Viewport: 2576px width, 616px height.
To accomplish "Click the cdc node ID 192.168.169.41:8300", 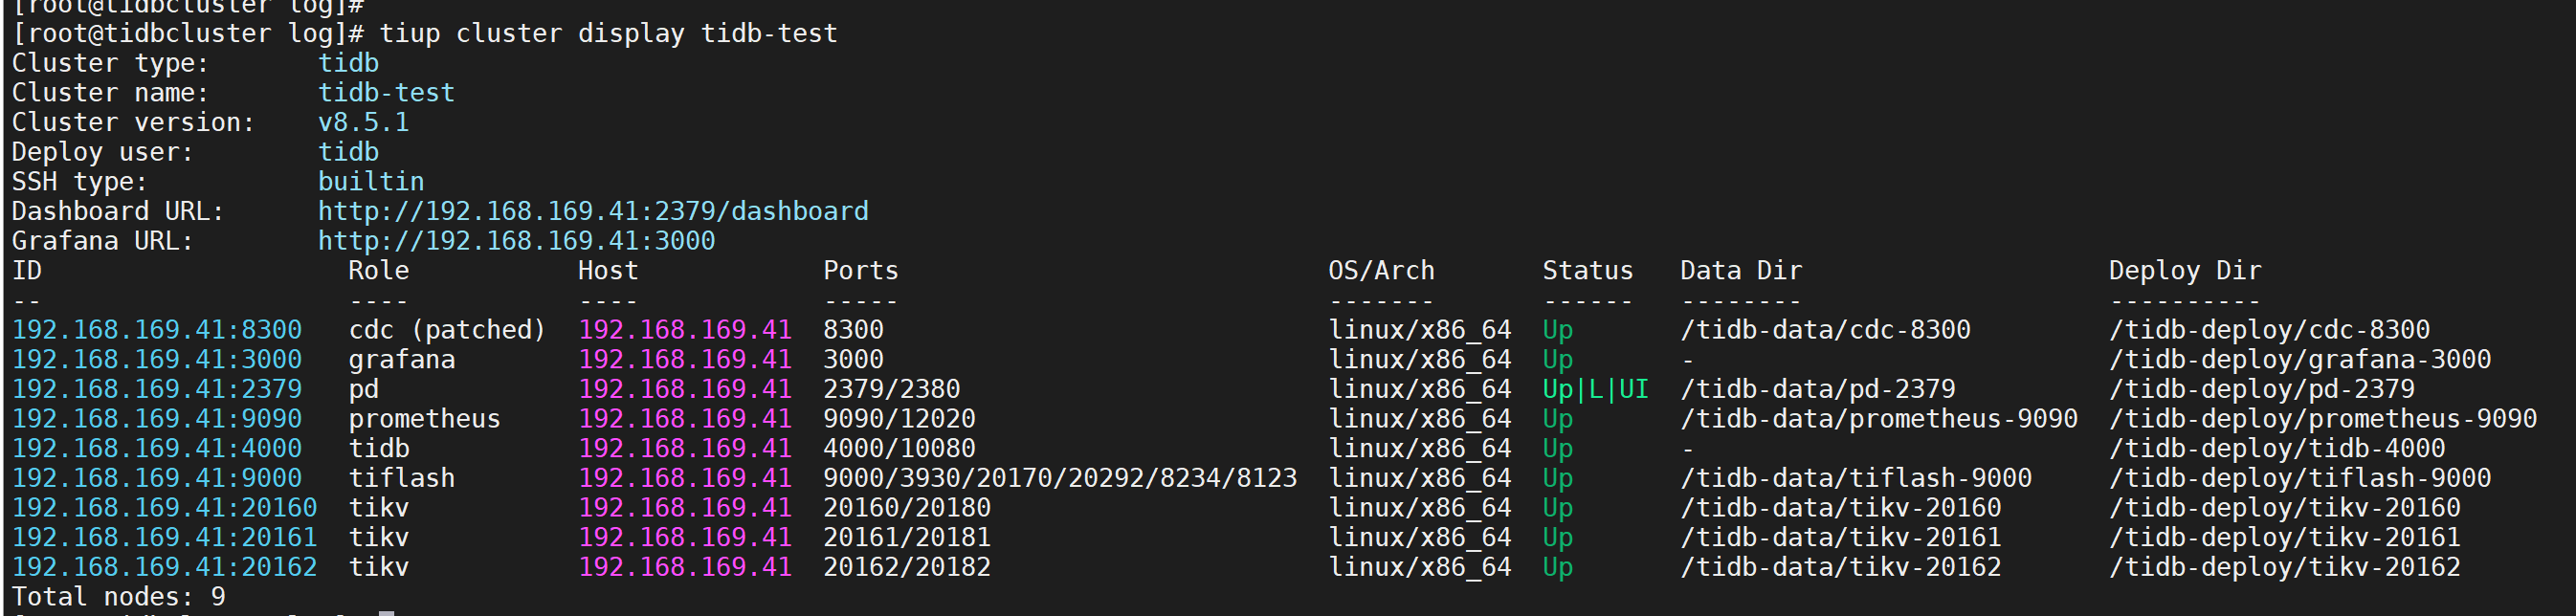I will (157, 330).
